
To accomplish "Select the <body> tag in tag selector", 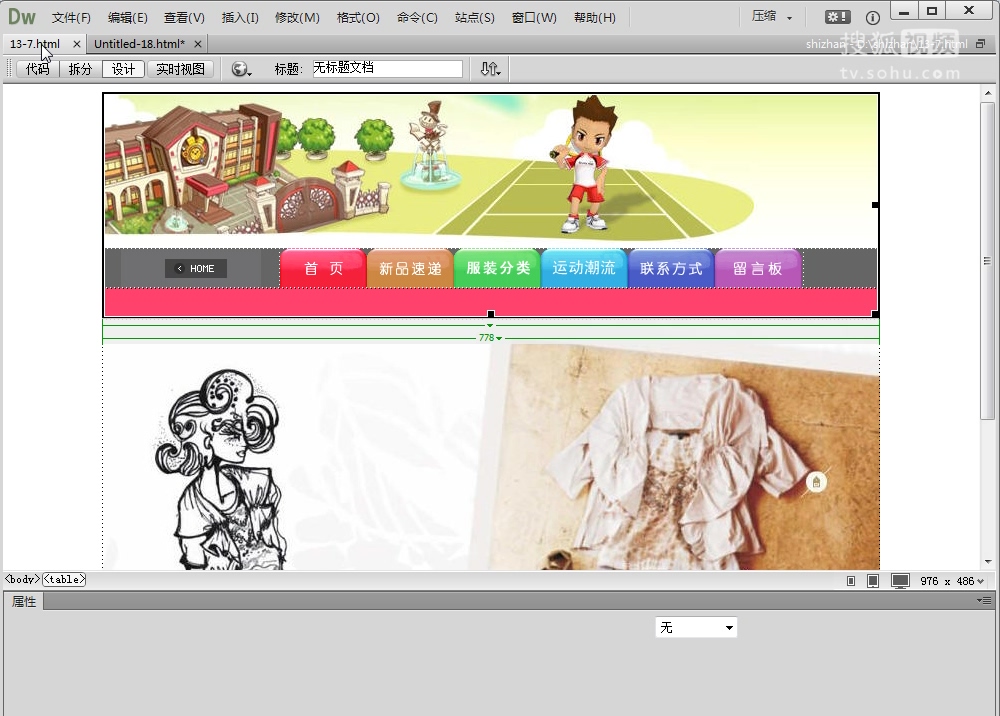I will point(22,580).
